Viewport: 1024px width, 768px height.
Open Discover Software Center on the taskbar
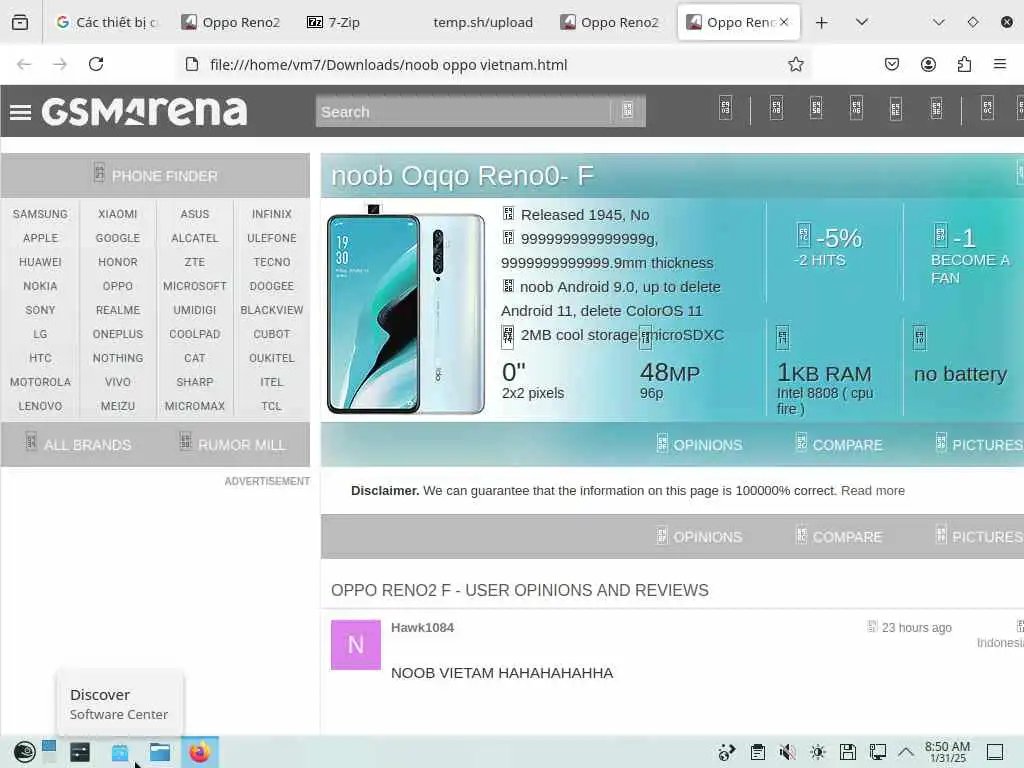(120, 752)
